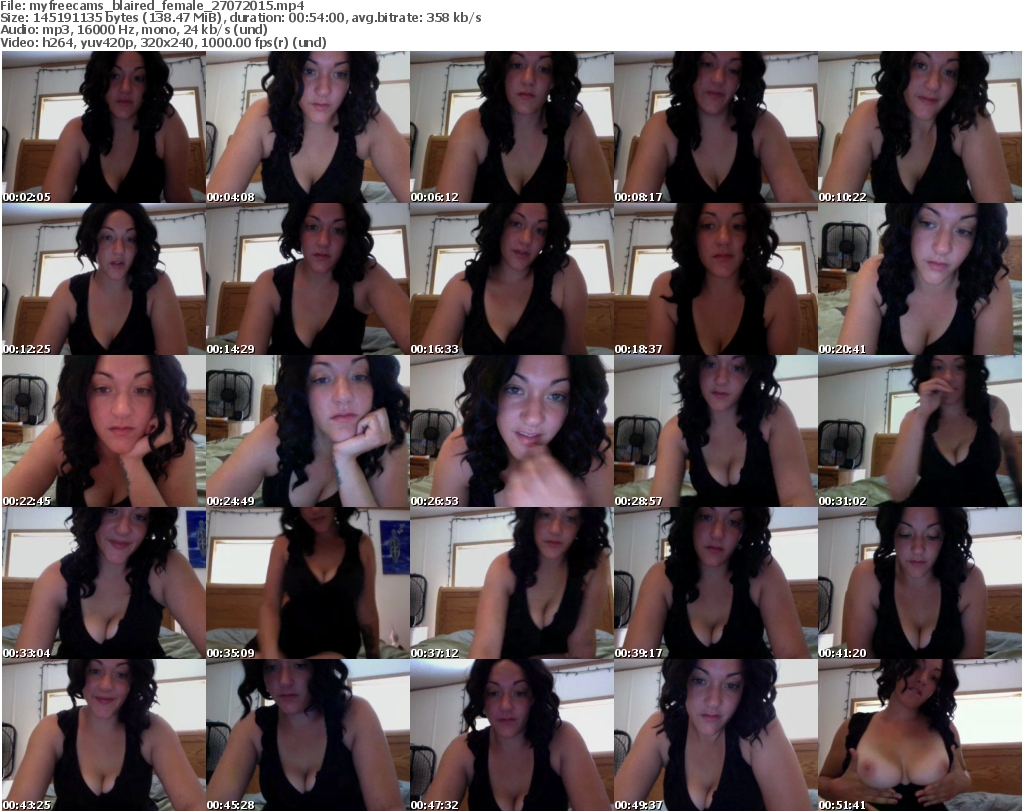Click the 00:33:04 thumbnail

[x=104, y=583]
